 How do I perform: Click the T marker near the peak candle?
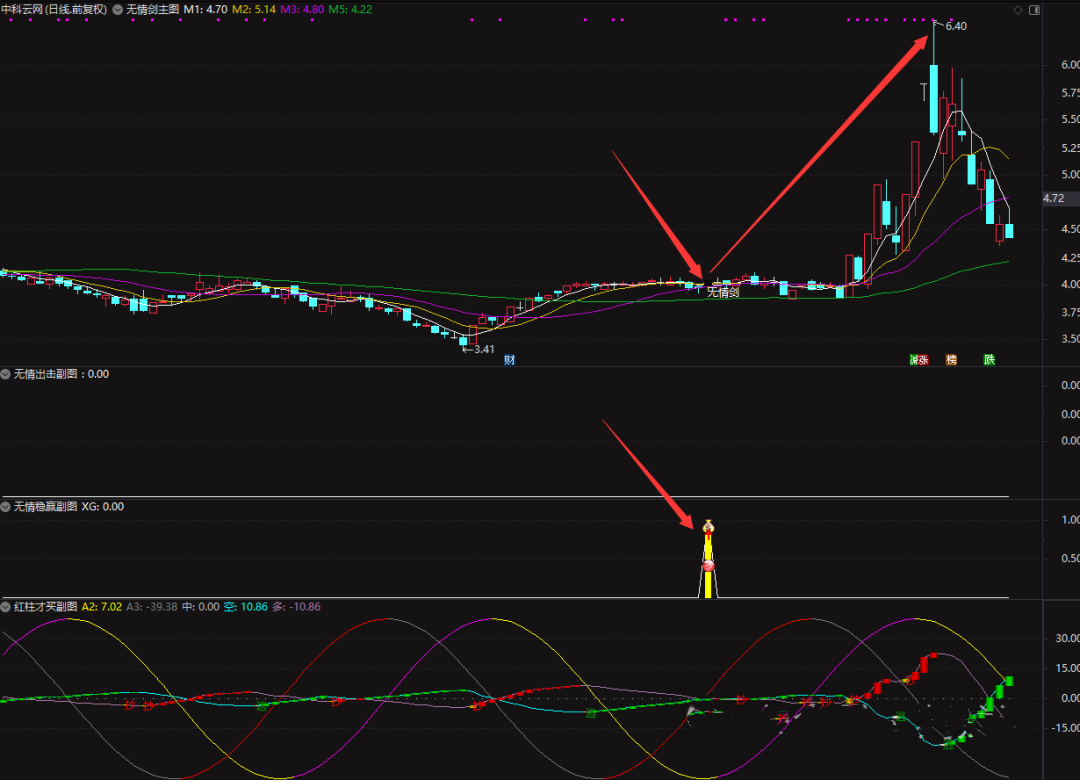tap(924, 91)
